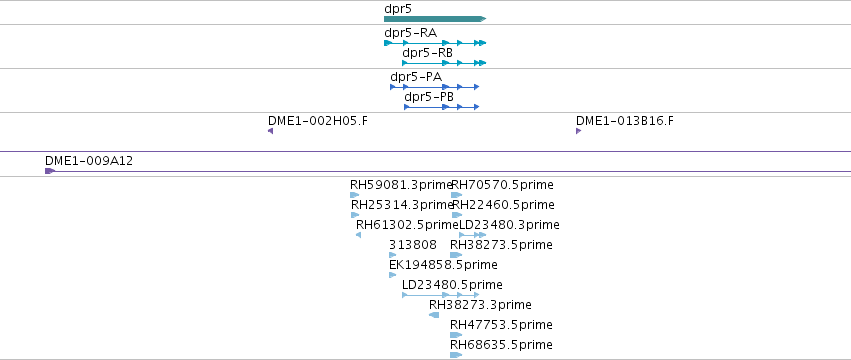
Task: Click the RH59081.3prime label
Action: tap(401, 185)
